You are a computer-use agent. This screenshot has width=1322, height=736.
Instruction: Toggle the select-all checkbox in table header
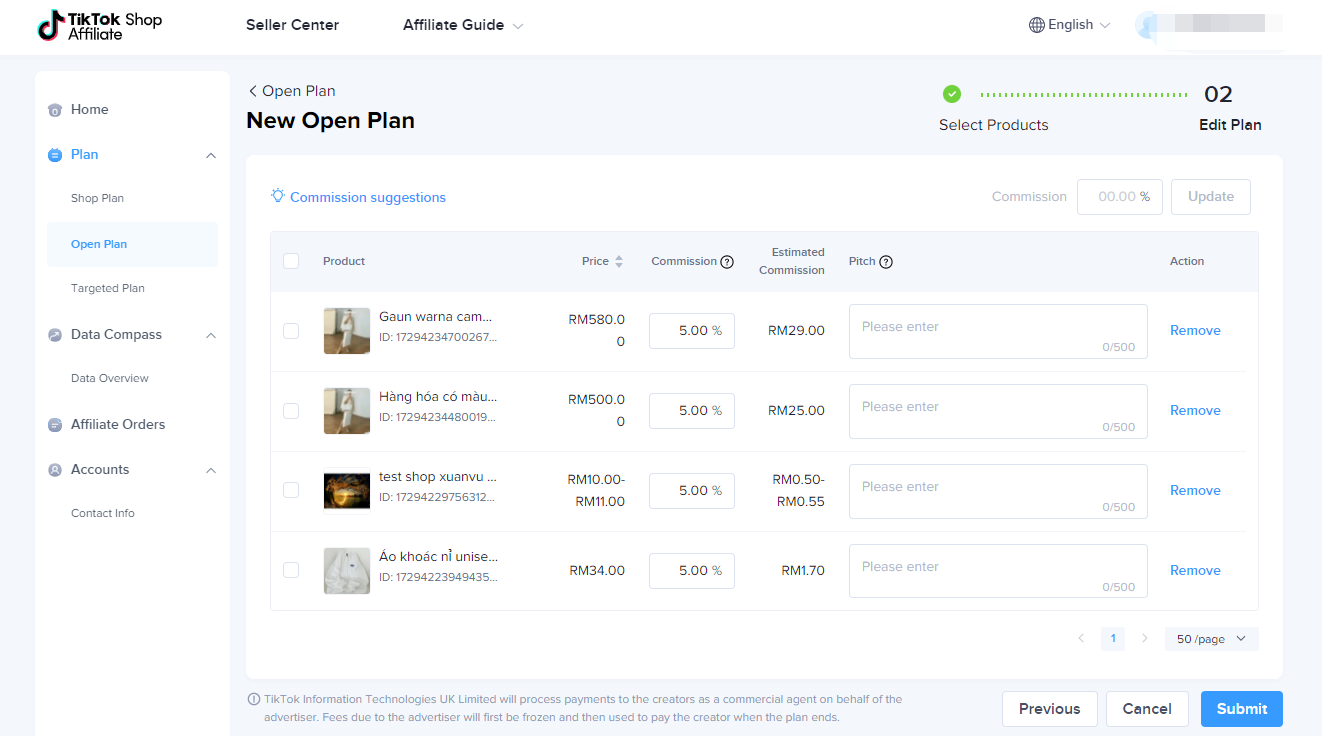click(x=291, y=261)
